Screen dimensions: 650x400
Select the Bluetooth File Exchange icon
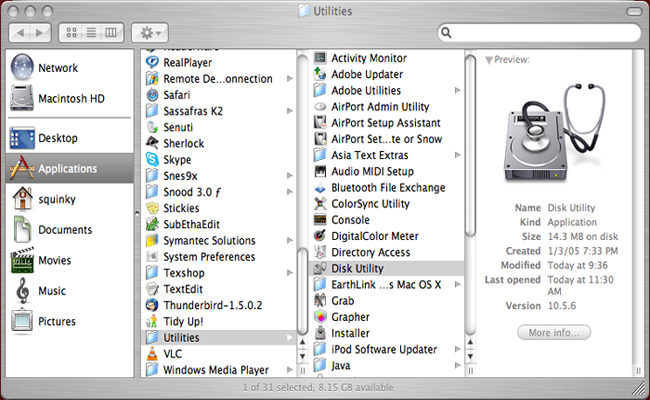click(320, 187)
